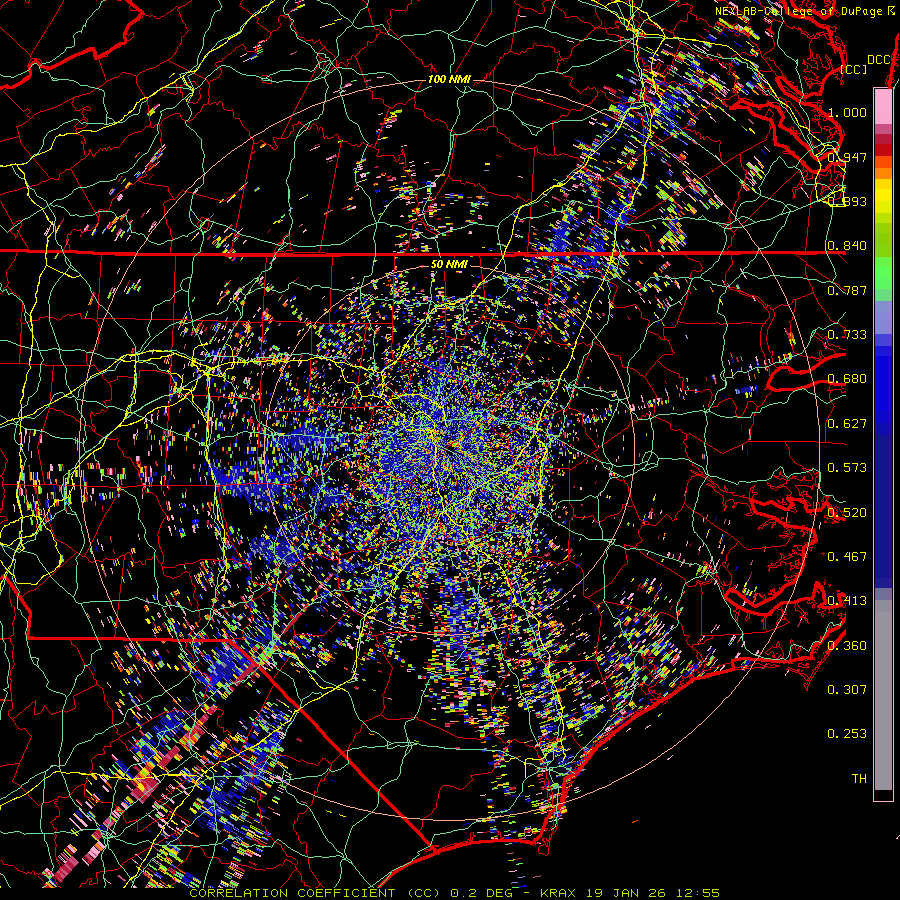This screenshot has width=900, height=900.
Task: Click the [CC] legend unit label
Action: [x=854, y=69]
